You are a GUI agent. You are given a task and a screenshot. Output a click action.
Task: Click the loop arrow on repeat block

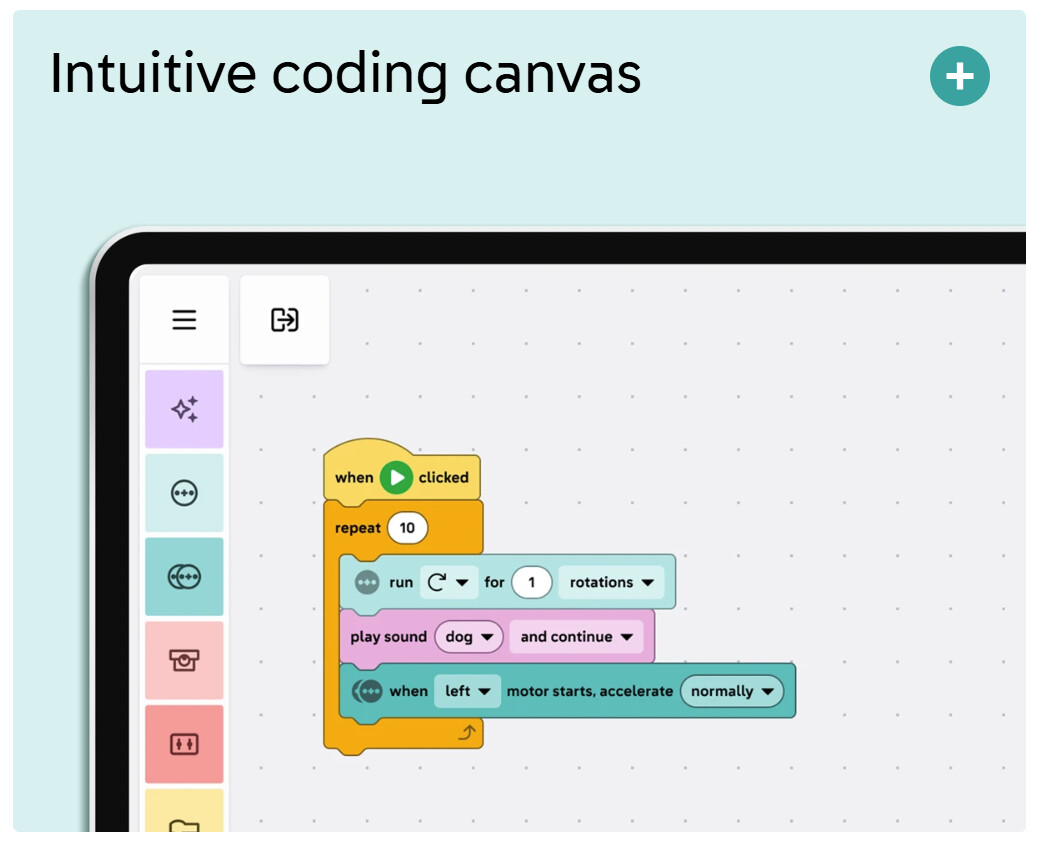click(x=466, y=733)
